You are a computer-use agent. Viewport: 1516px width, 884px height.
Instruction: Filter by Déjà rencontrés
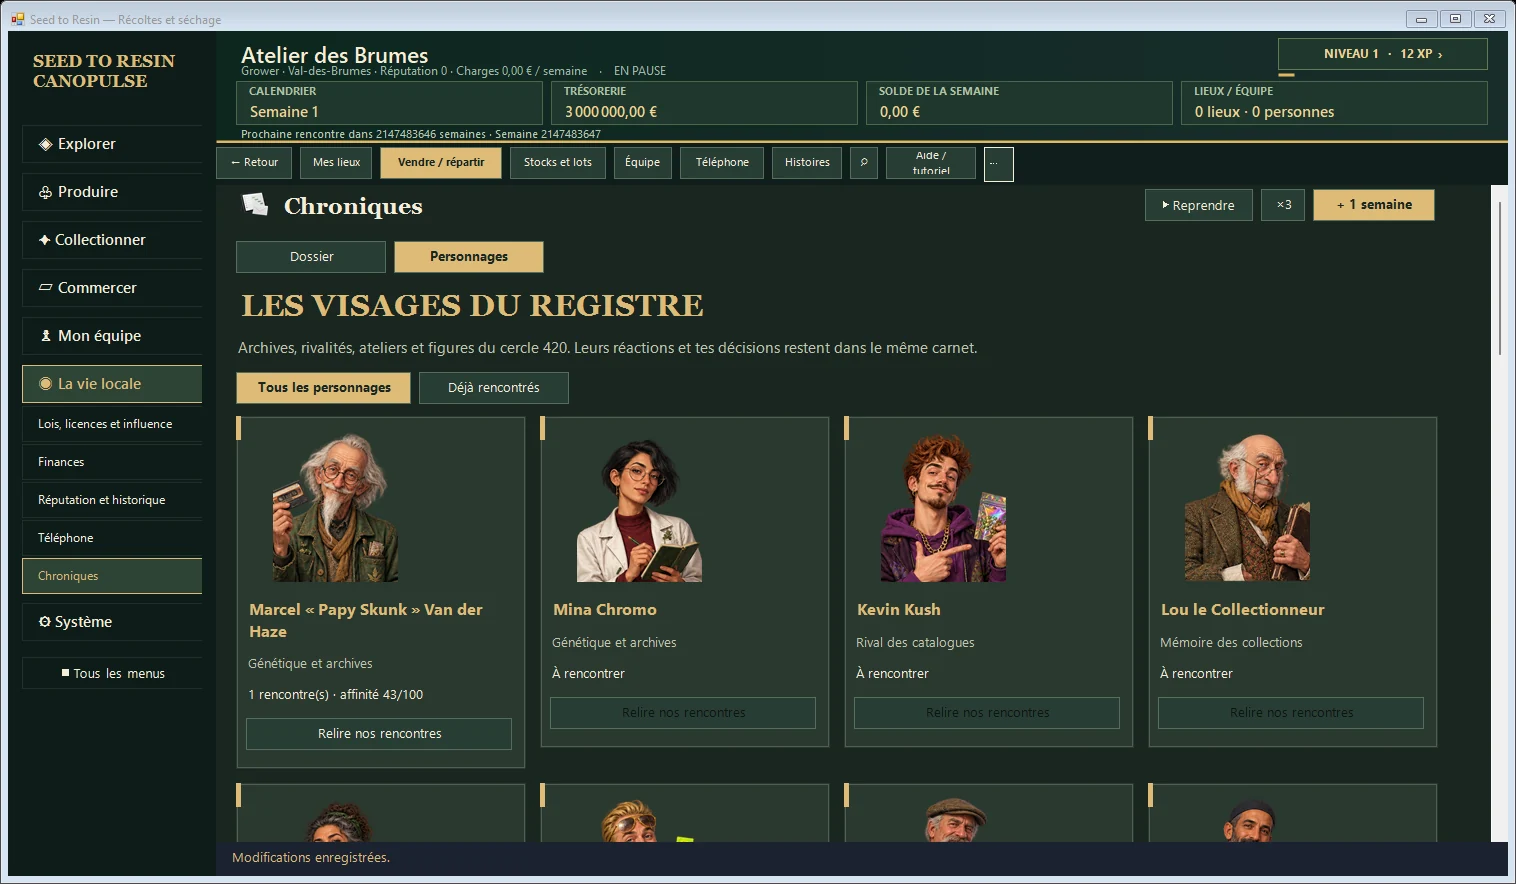click(494, 388)
